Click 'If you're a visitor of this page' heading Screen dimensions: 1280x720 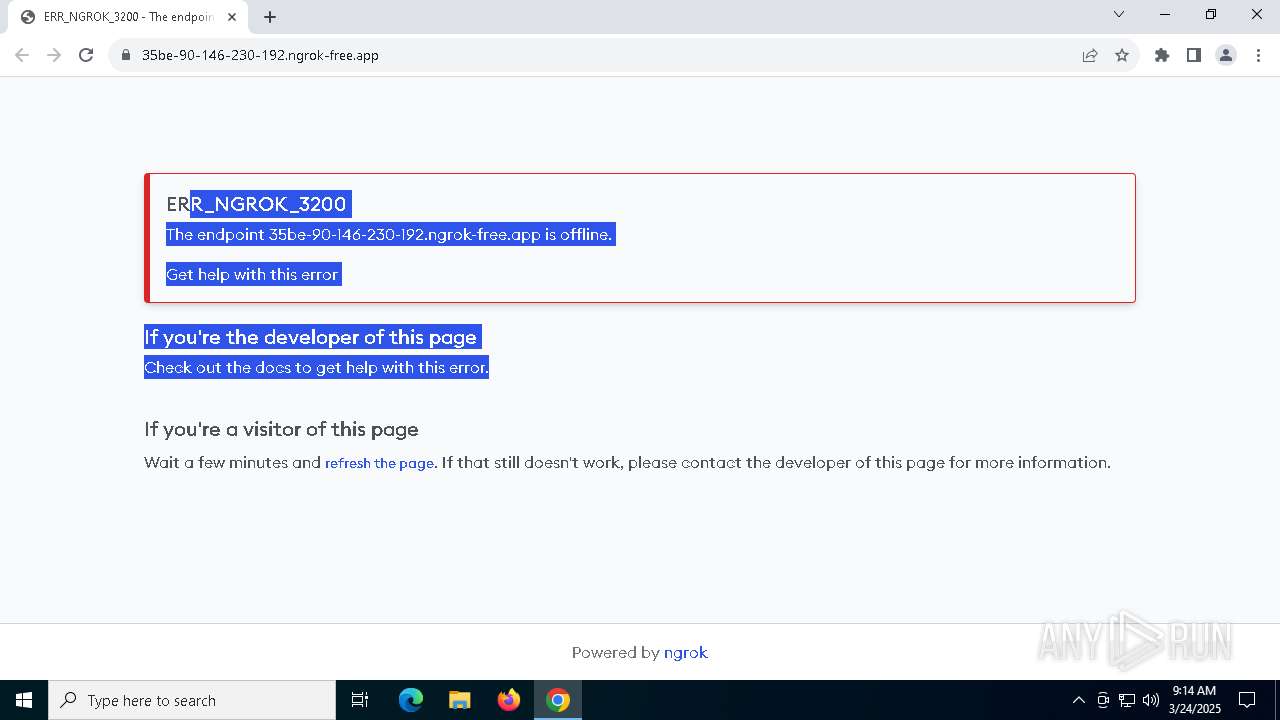[281, 429]
